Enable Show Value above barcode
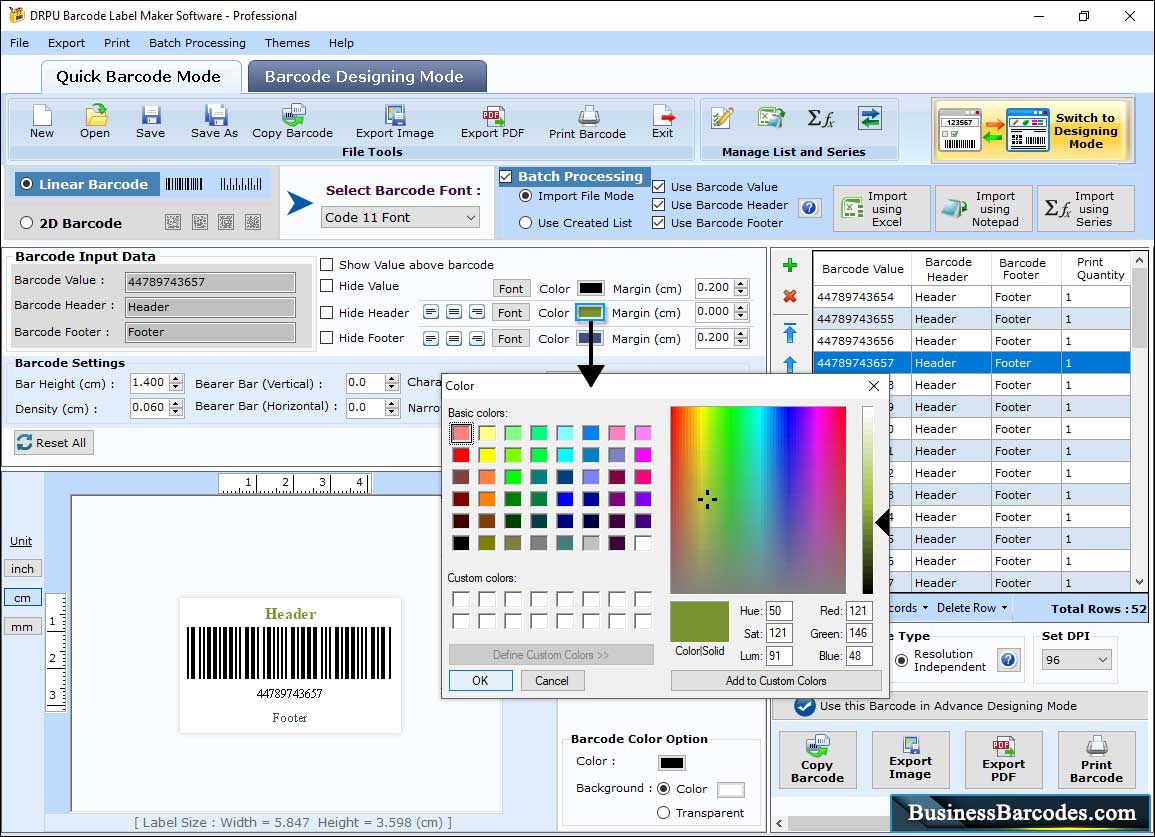The image size is (1155, 837). (x=326, y=265)
